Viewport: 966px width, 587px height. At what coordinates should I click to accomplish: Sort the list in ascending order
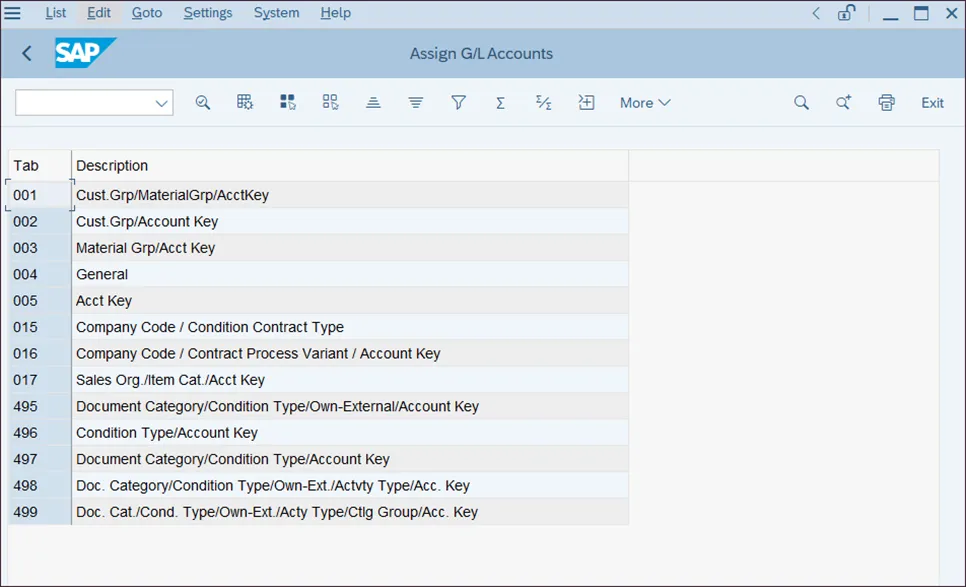click(x=373, y=103)
